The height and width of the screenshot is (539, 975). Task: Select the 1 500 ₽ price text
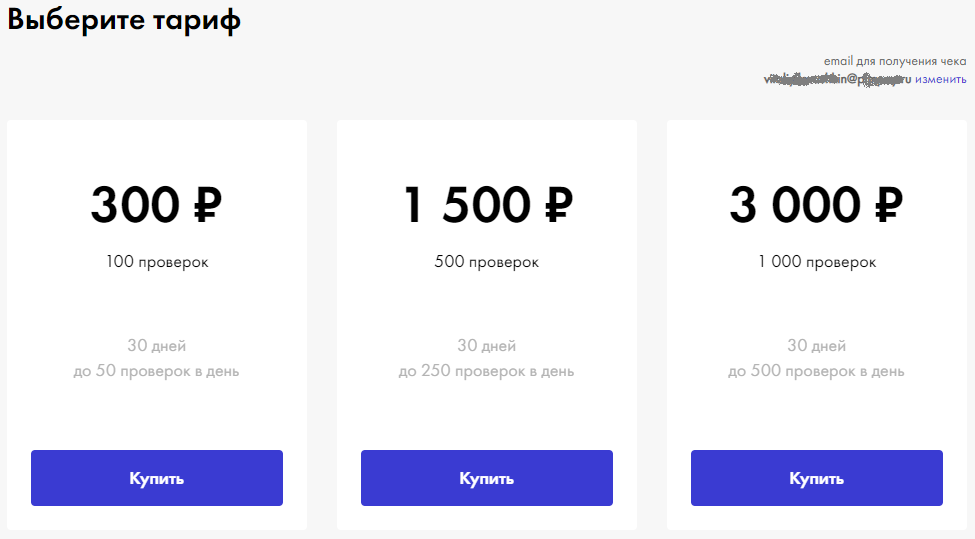click(x=487, y=205)
